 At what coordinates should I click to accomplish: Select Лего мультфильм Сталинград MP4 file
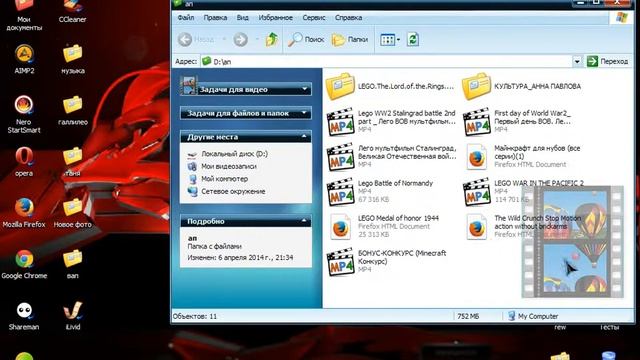point(391,156)
